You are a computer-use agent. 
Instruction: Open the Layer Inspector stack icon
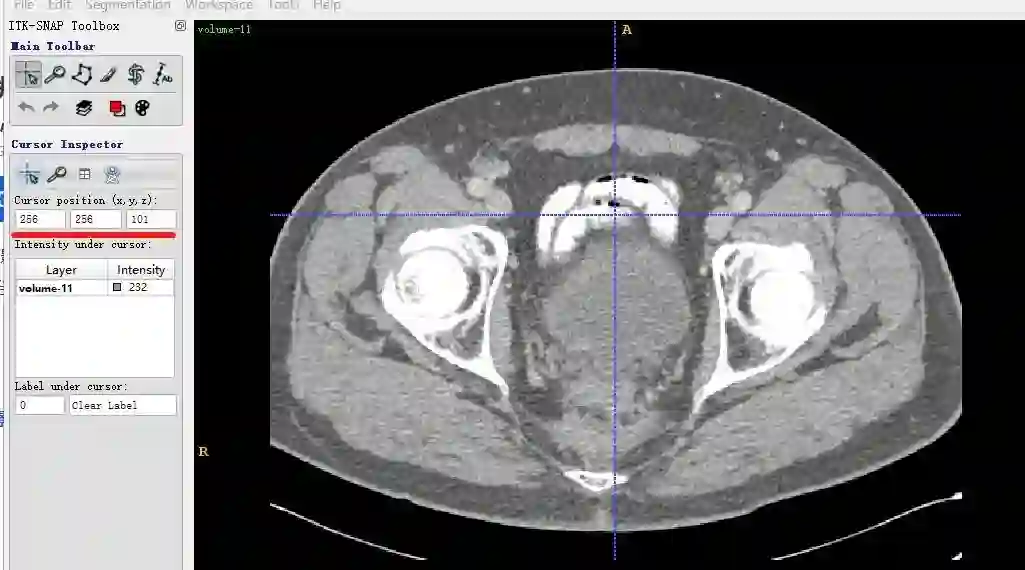tap(84, 108)
